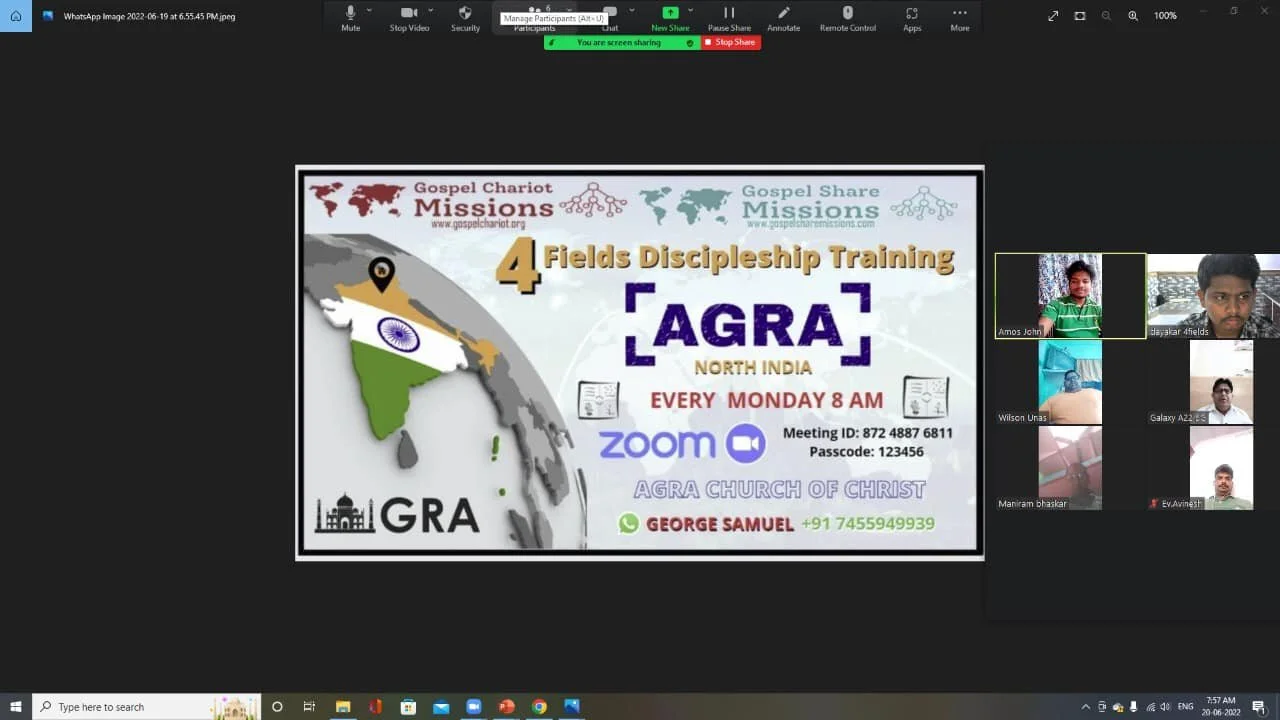Open Google Chrome from taskbar
The width and height of the screenshot is (1280, 720).
point(539,706)
